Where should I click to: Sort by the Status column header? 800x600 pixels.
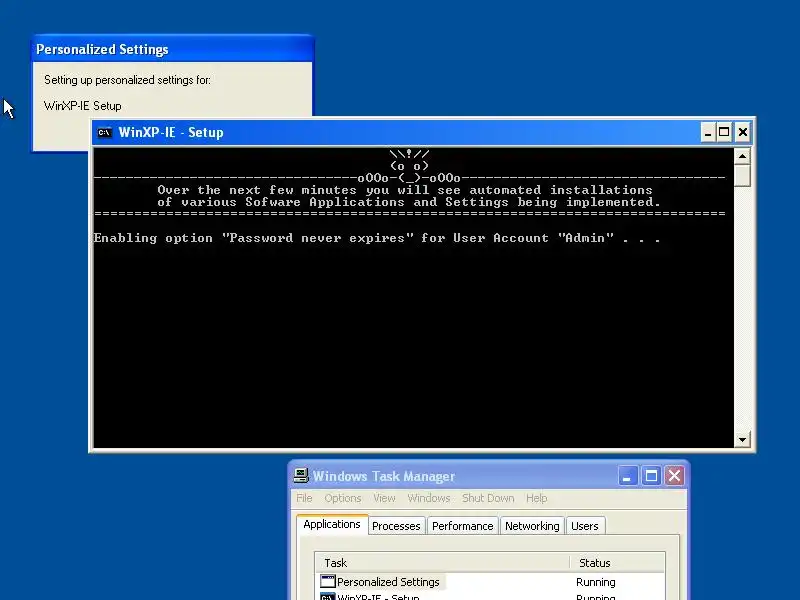617,563
